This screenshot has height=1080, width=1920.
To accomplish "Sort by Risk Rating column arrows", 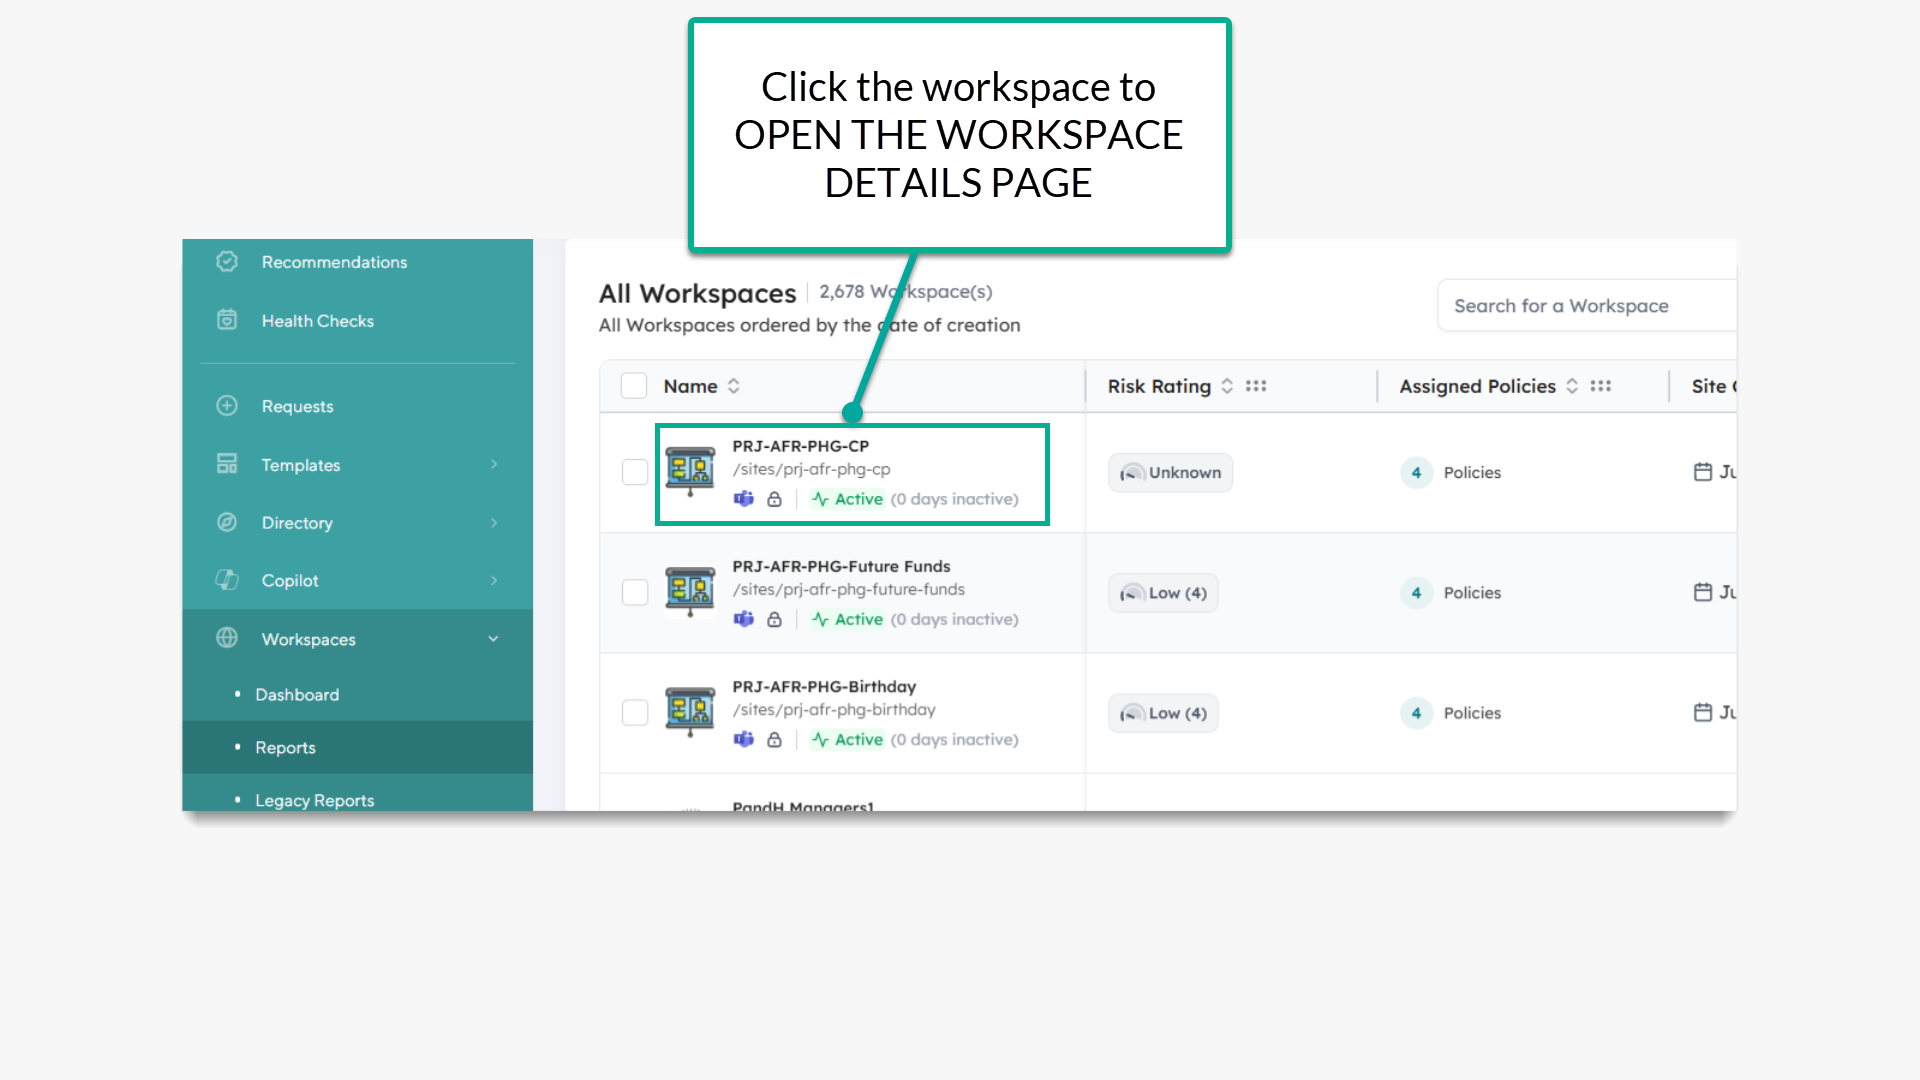I will tap(1227, 386).
